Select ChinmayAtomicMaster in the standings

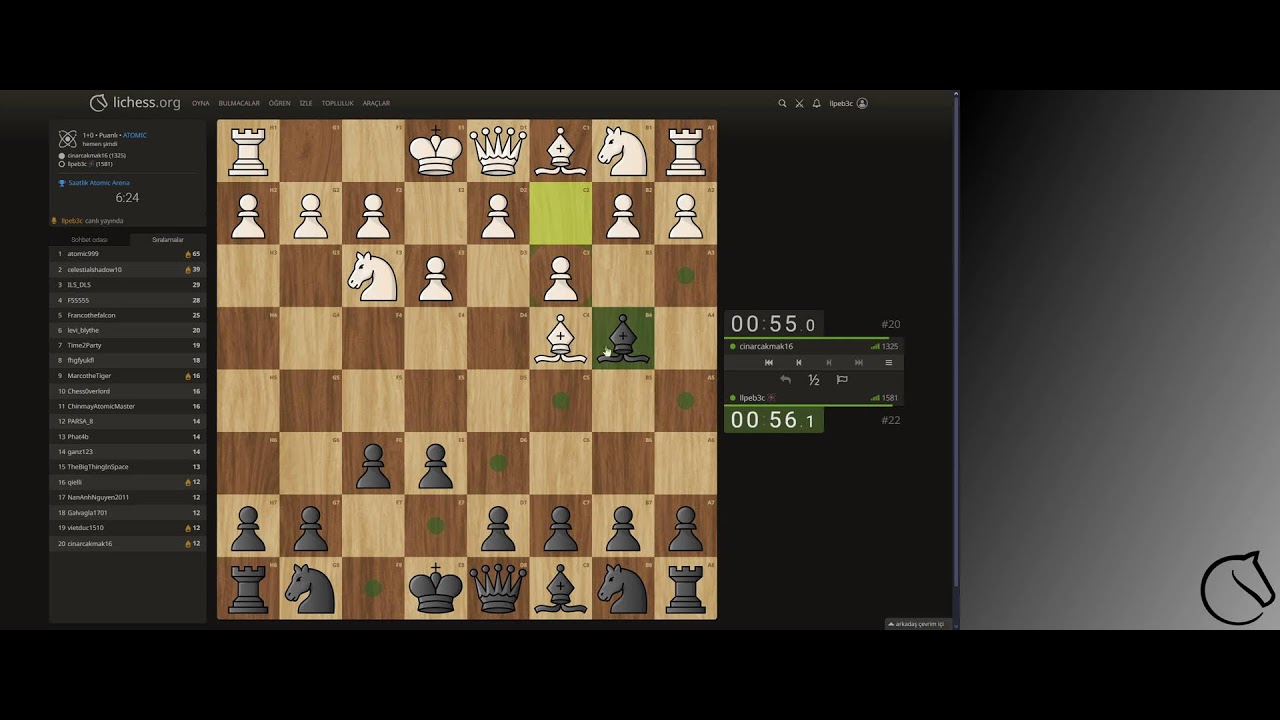(x=127, y=406)
